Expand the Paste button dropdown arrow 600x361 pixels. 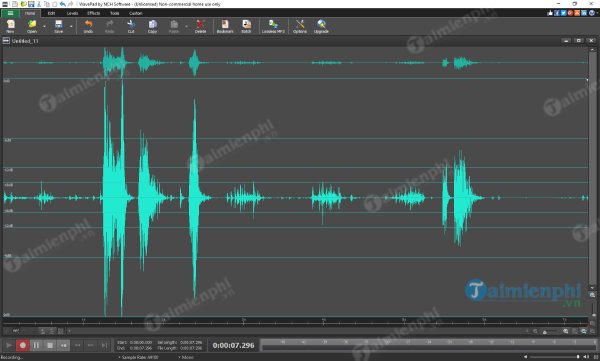(x=186, y=26)
